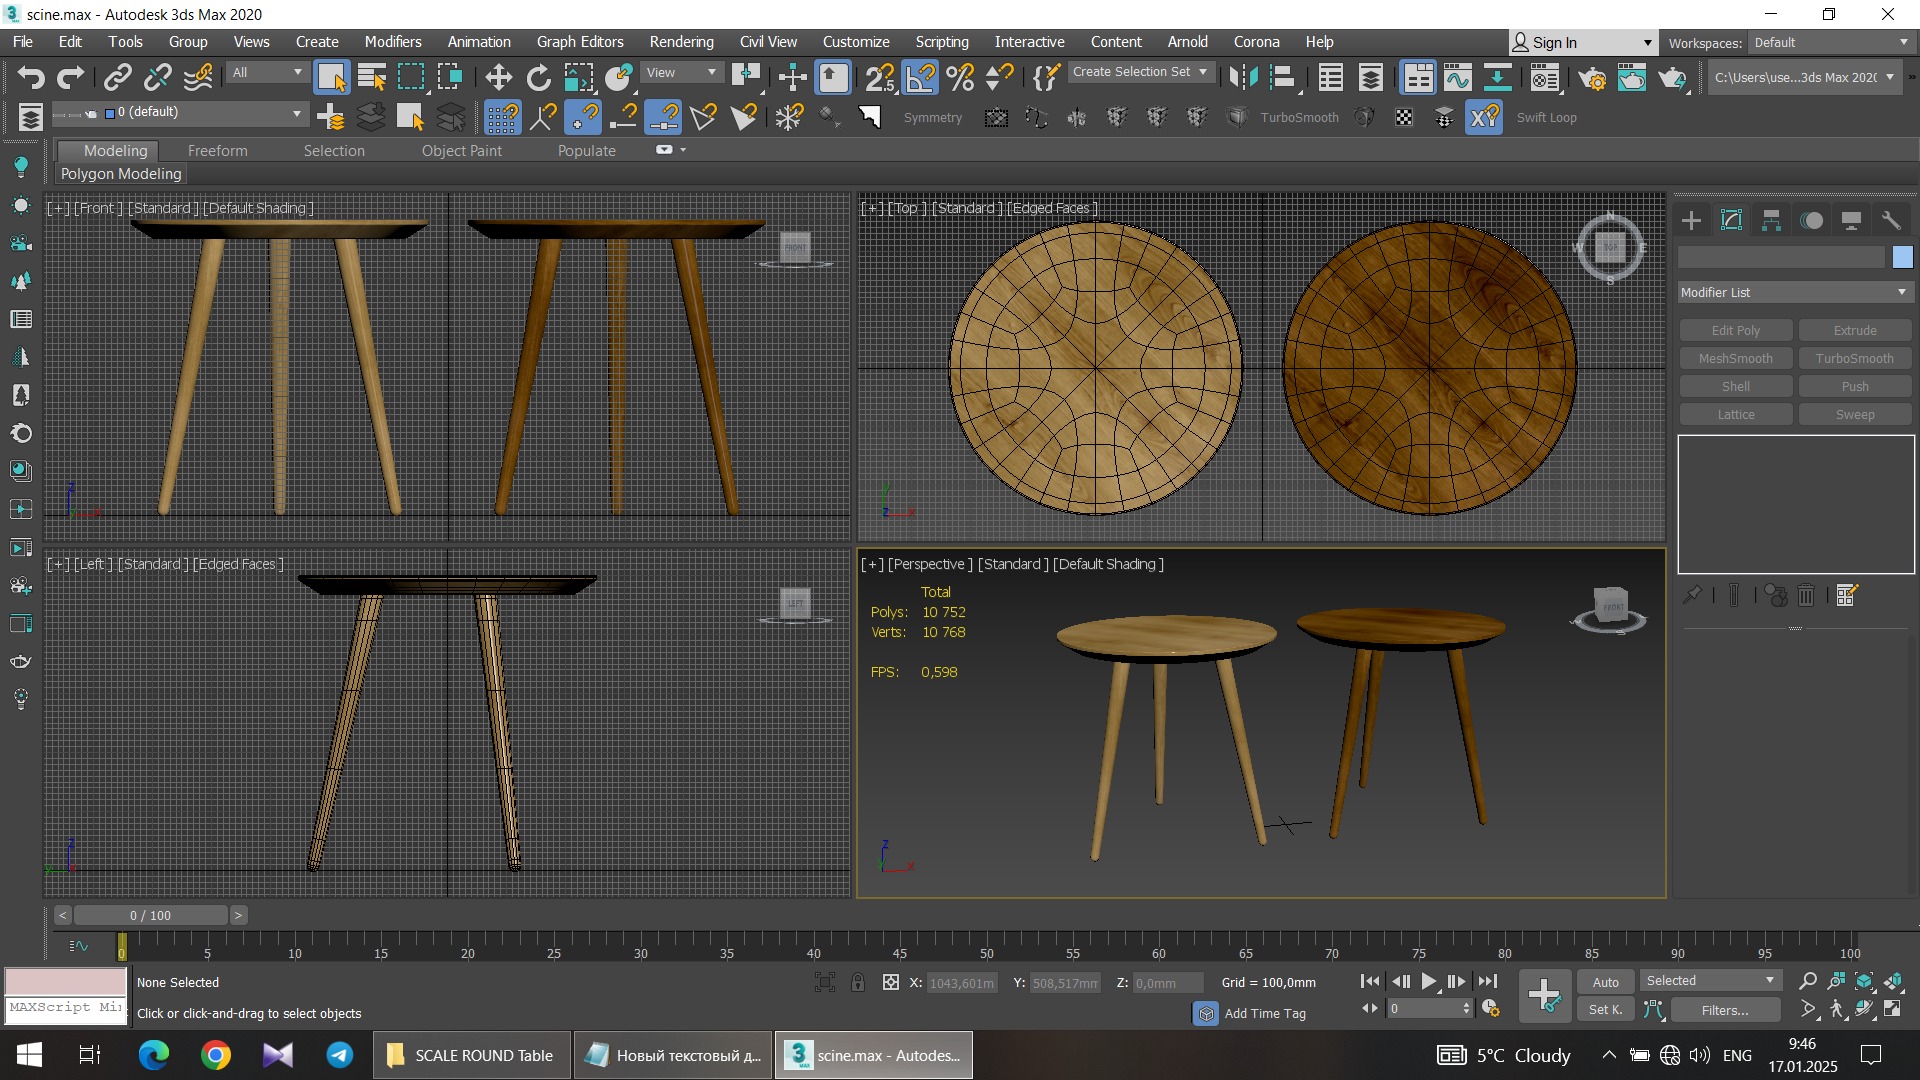The width and height of the screenshot is (1920, 1080).
Task: Open the Sign In dropdown
Action: click(x=1582, y=42)
